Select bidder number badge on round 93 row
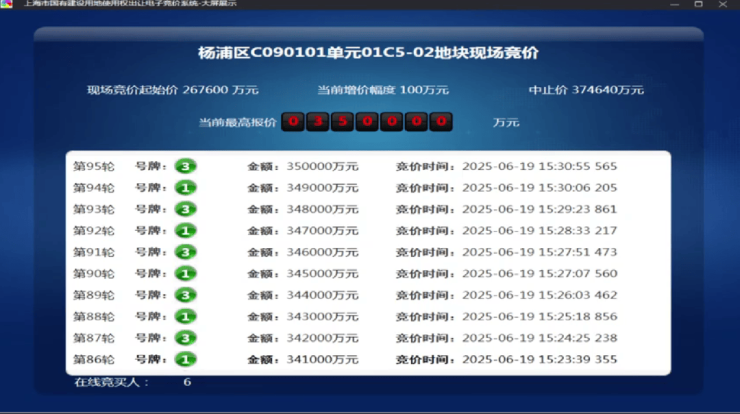 click(x=185, y=209)
